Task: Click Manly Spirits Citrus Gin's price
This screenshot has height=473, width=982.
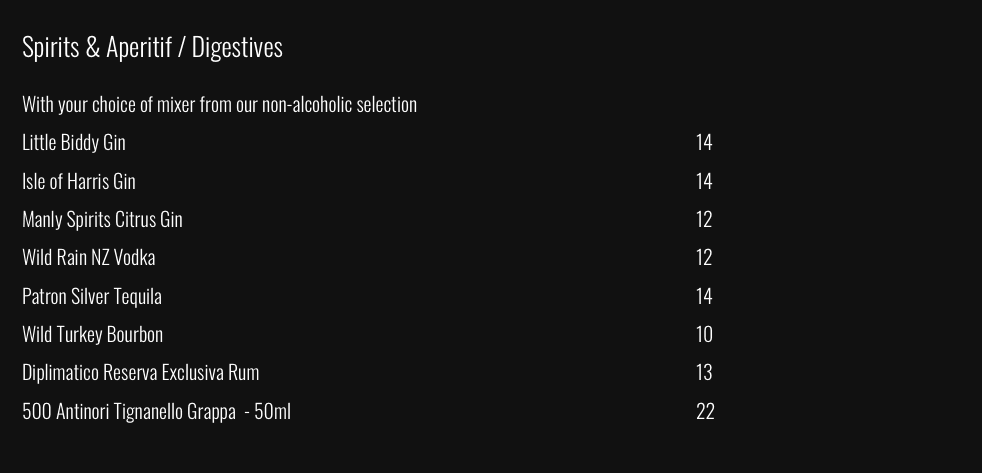Action: [x=704, y=219]
